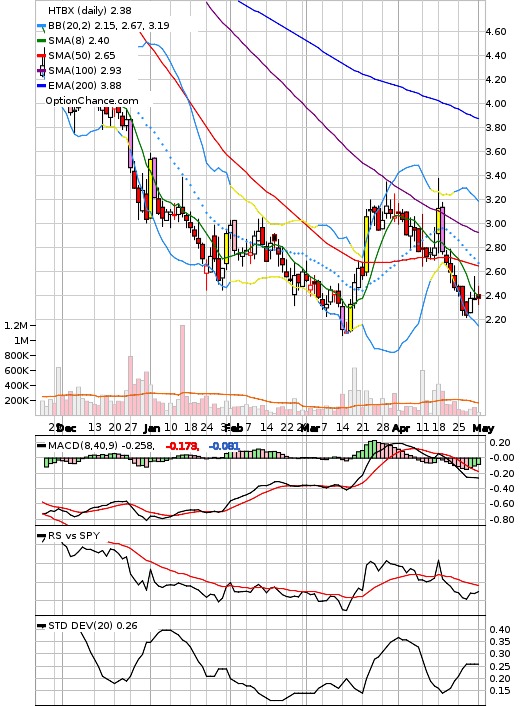Click the Jan date axis label
The height and width of the screenshot is (706, 526).
coord(153,428)
